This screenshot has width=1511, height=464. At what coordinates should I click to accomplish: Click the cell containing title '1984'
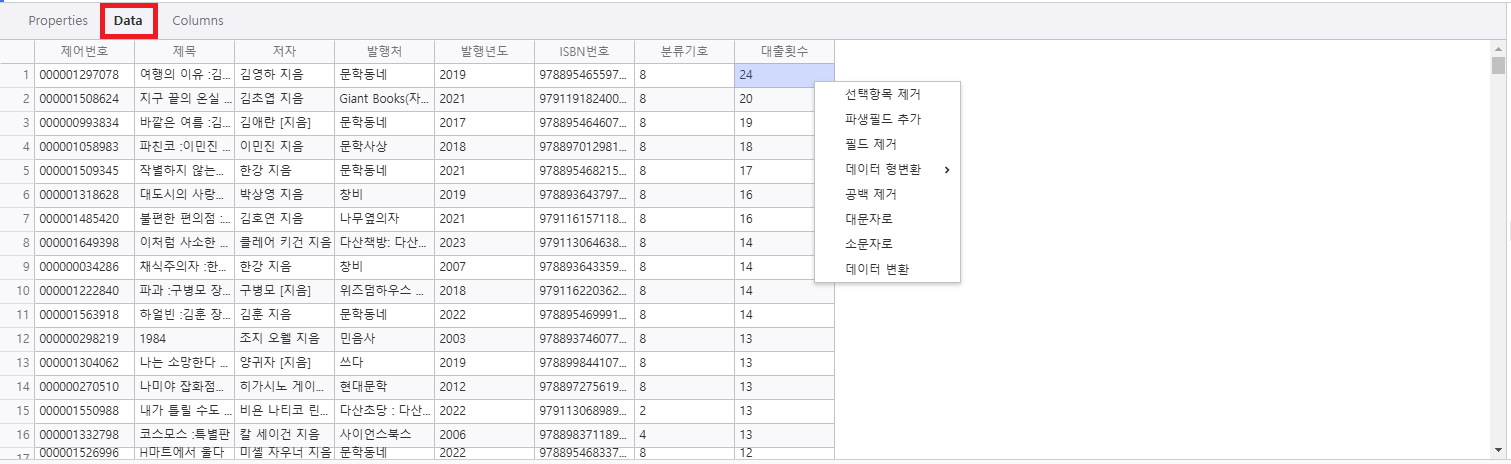pos(184,339)
